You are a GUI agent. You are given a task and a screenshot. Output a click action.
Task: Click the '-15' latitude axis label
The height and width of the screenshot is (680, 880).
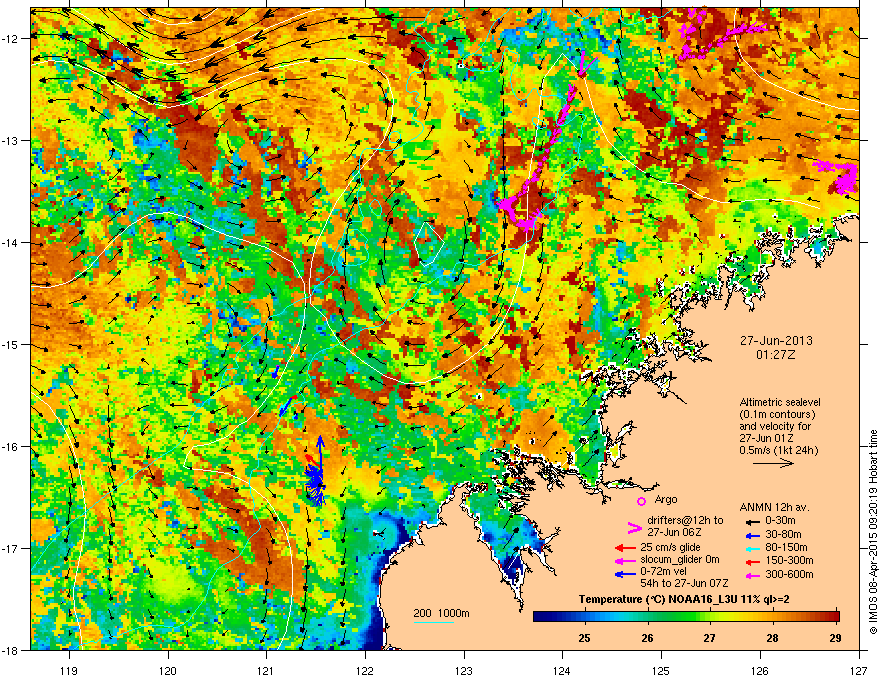pos(11,344)
